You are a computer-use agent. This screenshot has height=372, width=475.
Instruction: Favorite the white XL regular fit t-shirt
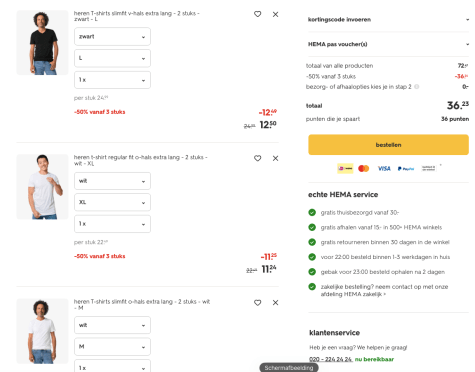coord(257,158)
